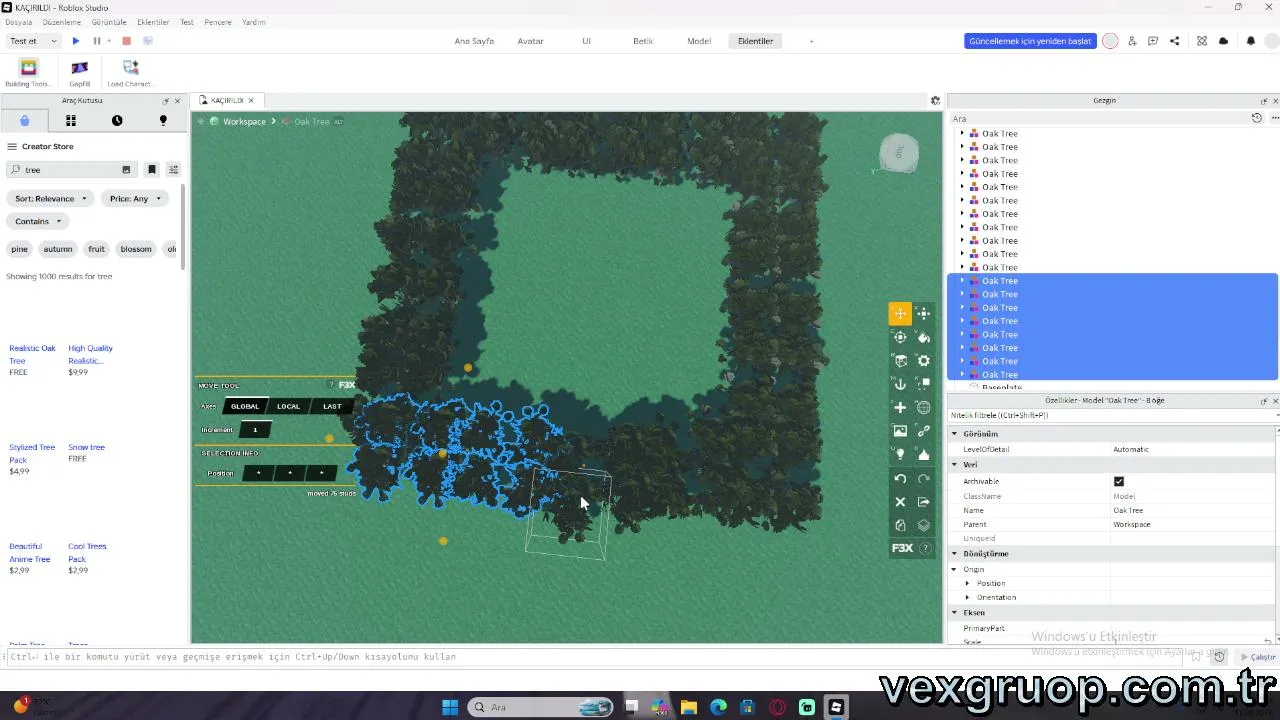This screenshot has width=1280, height=720.
Task: Open the F3X Surface tool
Action: click(900, 361)
